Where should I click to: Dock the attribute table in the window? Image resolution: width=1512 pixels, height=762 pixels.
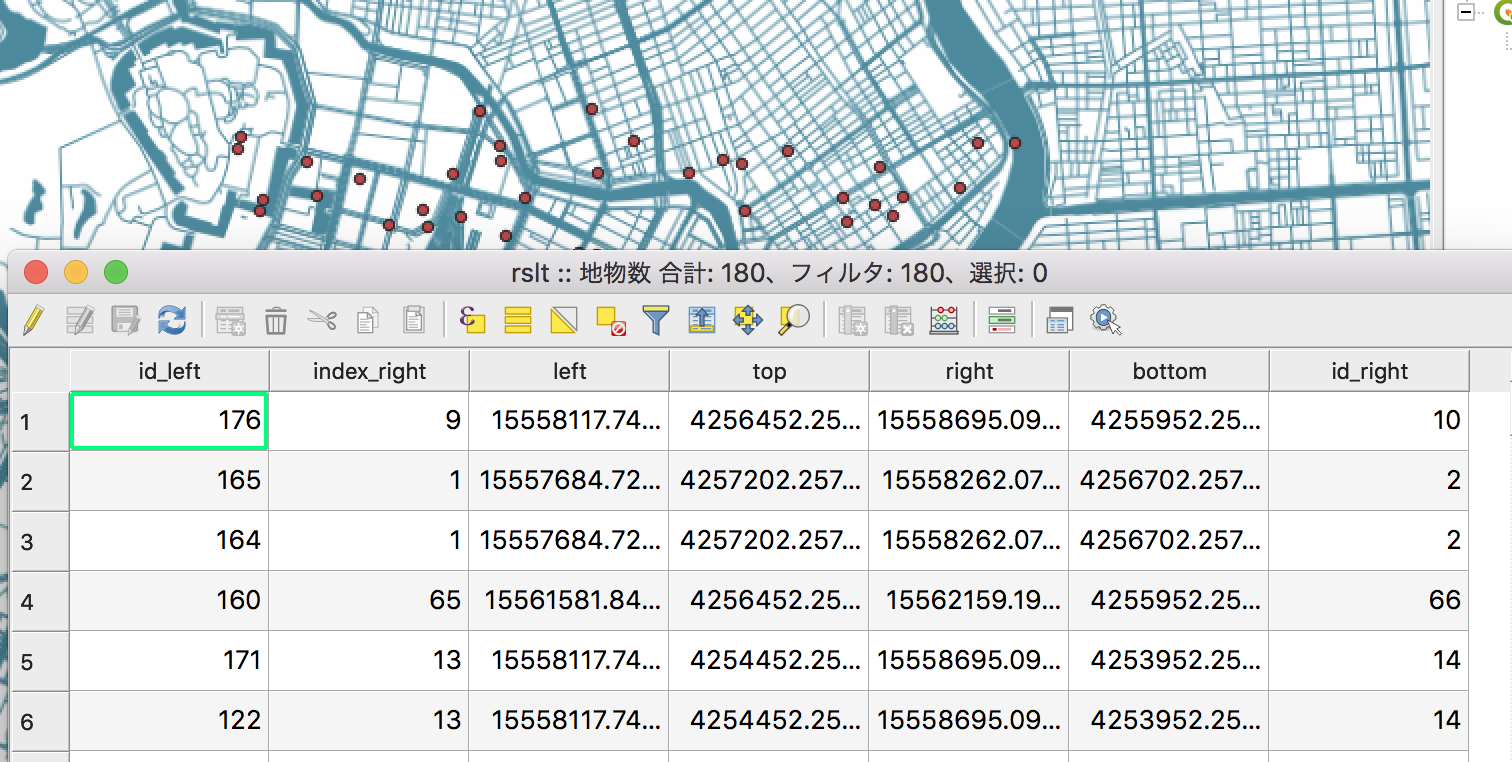pyautogui.click(x=1059, y=320)
